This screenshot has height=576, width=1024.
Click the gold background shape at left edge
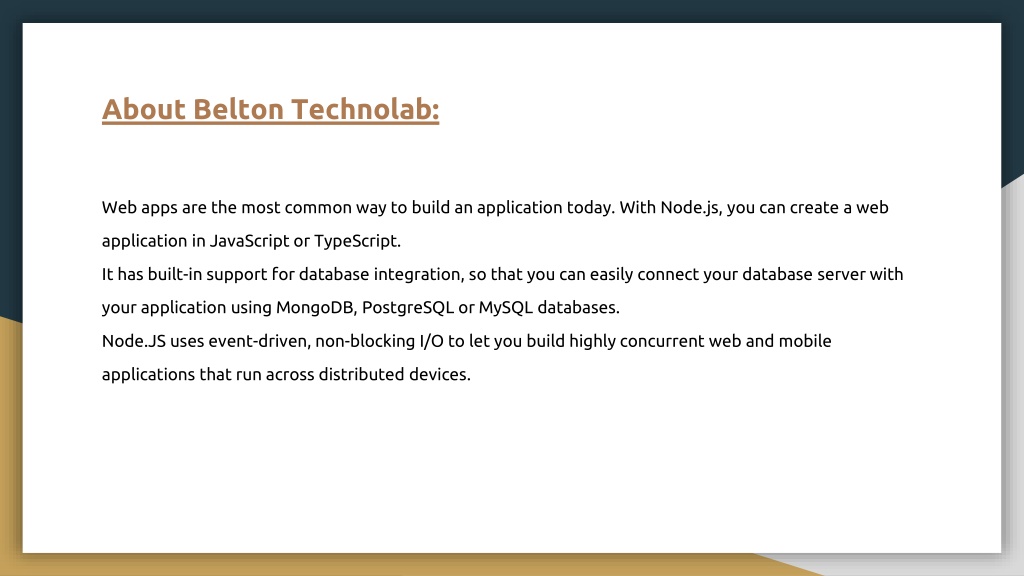tap(10, 444)
